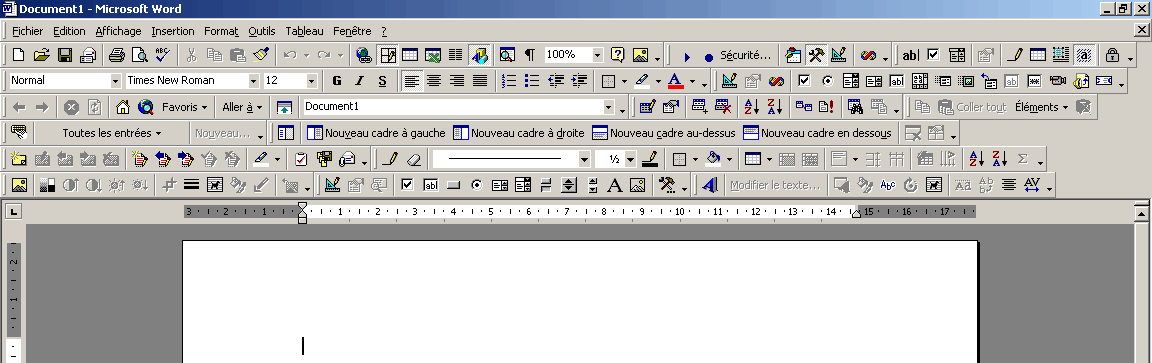Apply italic formatting with the I button
Screen dimensions: 1152x363
click(359, 81)
